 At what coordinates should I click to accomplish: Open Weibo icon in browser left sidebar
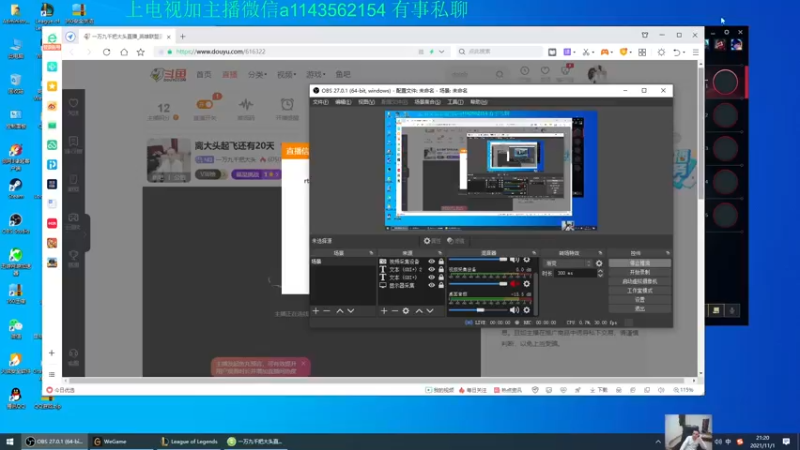[x=52, y=106]
